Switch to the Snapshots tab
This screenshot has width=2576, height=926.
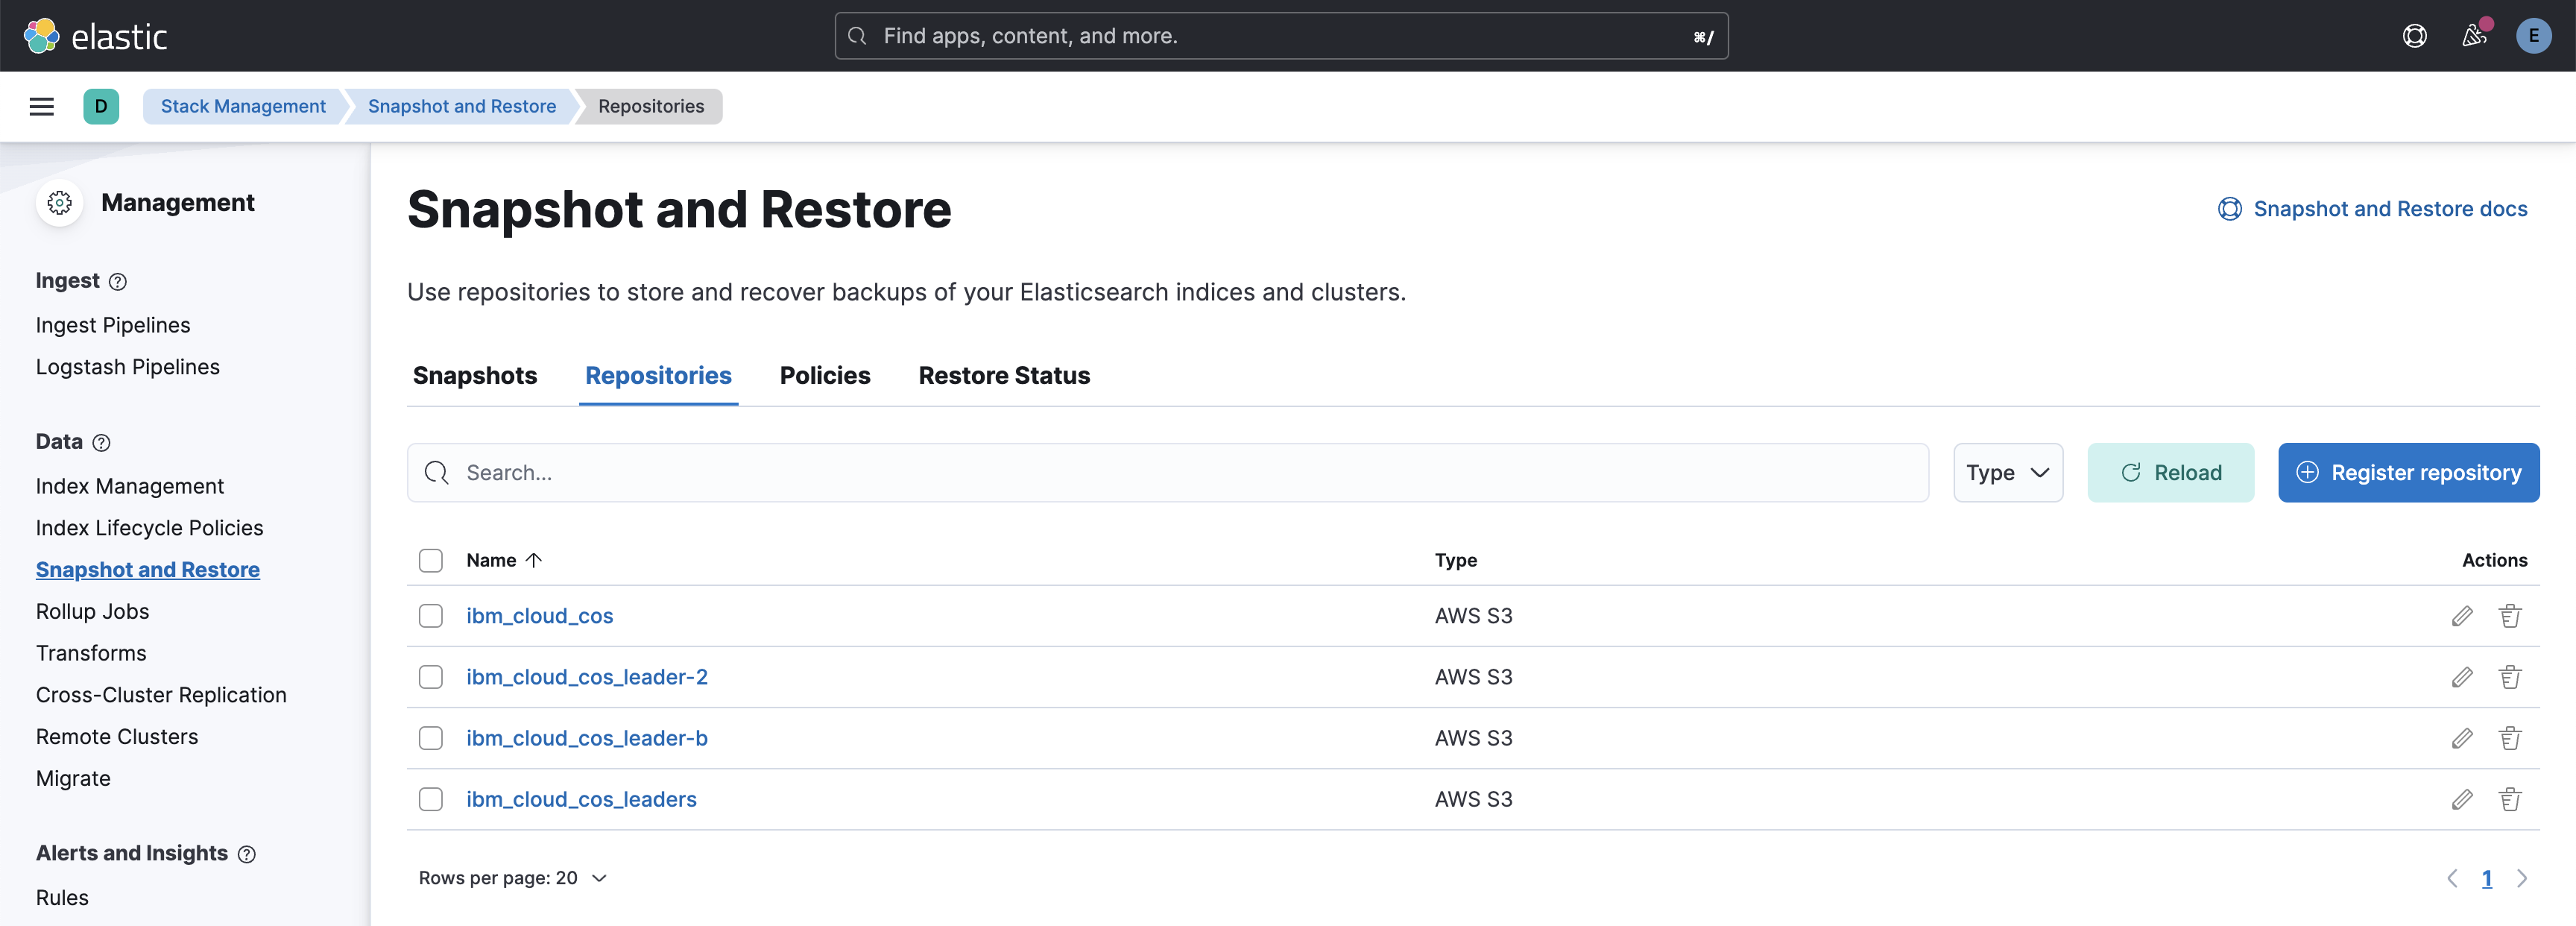(x=475, y=376)
